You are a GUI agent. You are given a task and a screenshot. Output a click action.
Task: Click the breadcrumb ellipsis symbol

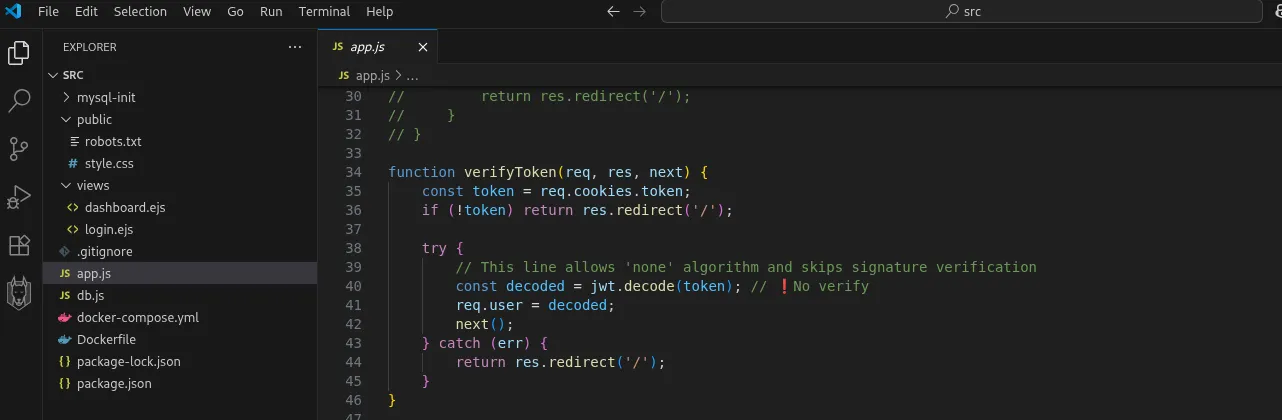pyautogui.click(x=412, y=75)
